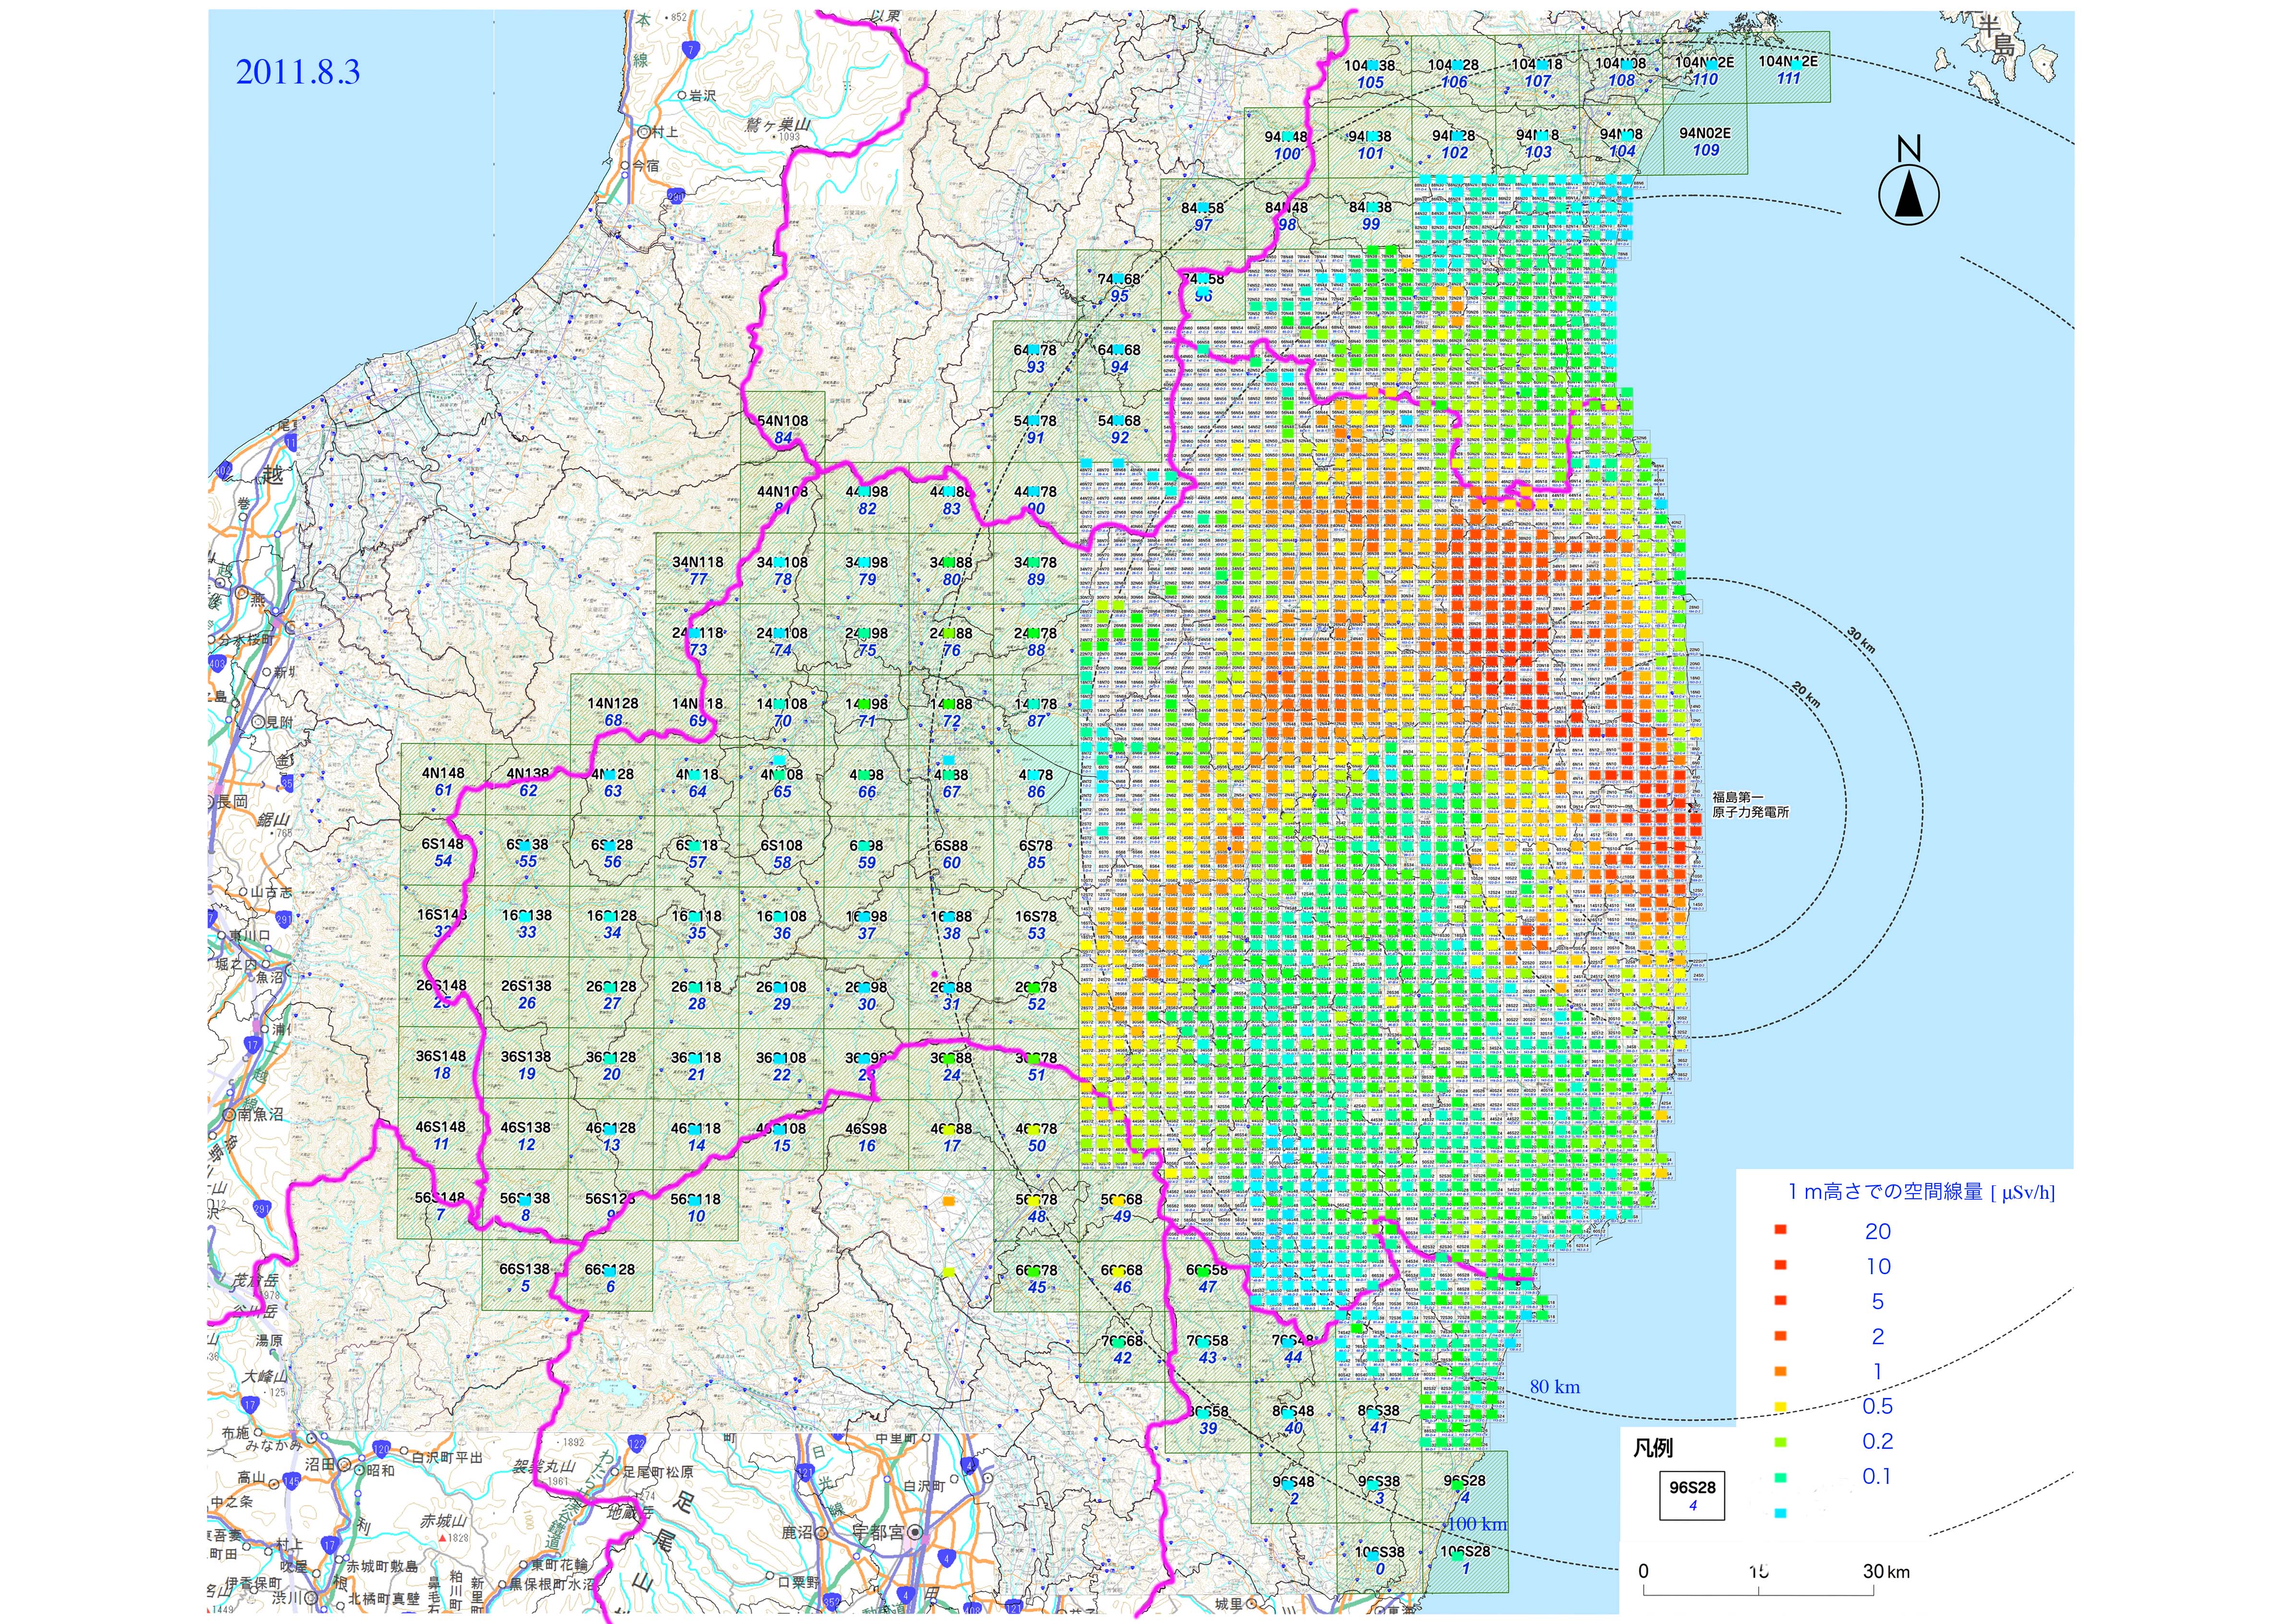Click the 2011.8.3 date label
Image resolution: width=2282 pixels, height=1624 pixels.
pos(297,72)
